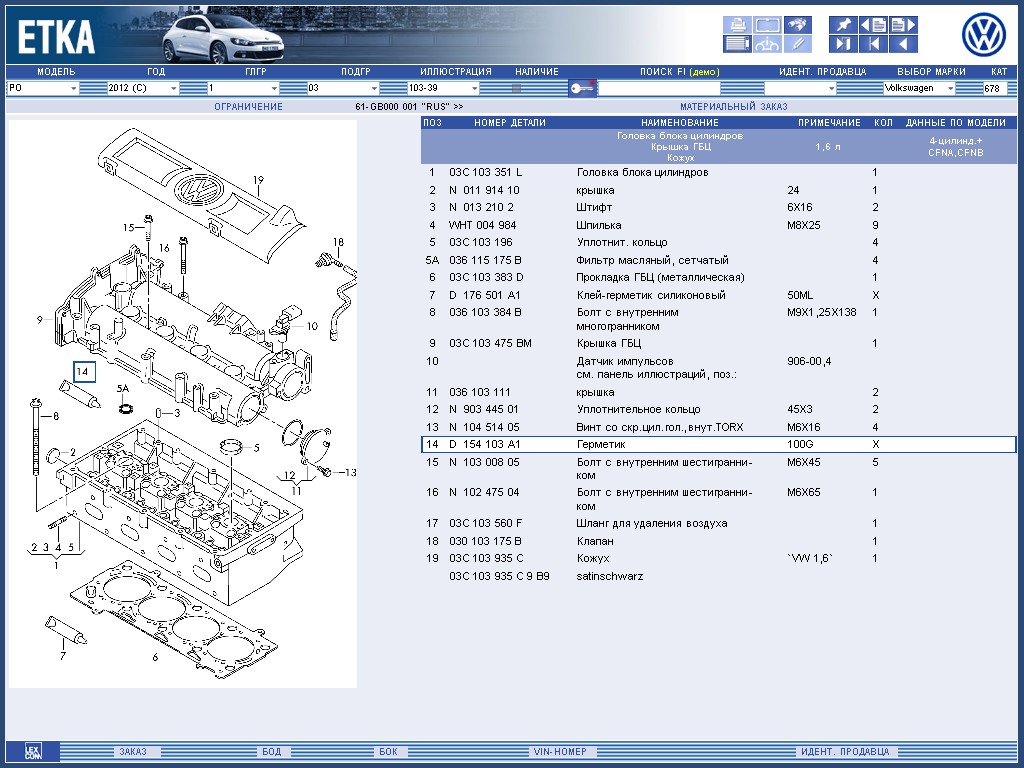Select part row 6 Прокладка ГБЦ
The height and width of the screenshot is (768, 1024).
pos(660,277)
